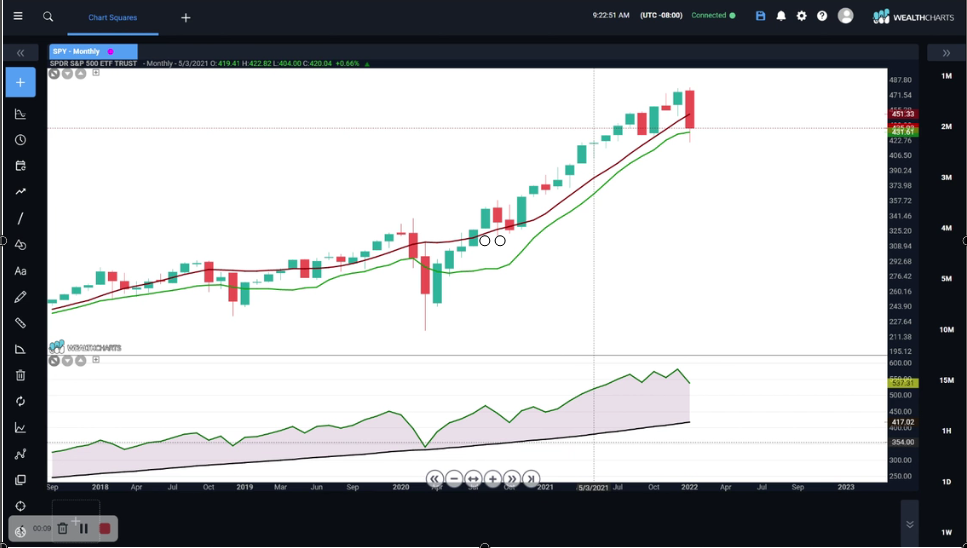Select the 10M timeframe
Image resolution: width=967 pixels, height=548 pixels.
[x=946, y=330]
